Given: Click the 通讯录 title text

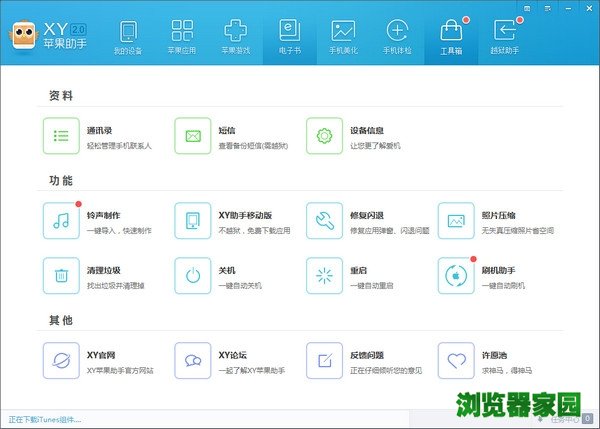Looking at the screenshot, I should [99, 130].
